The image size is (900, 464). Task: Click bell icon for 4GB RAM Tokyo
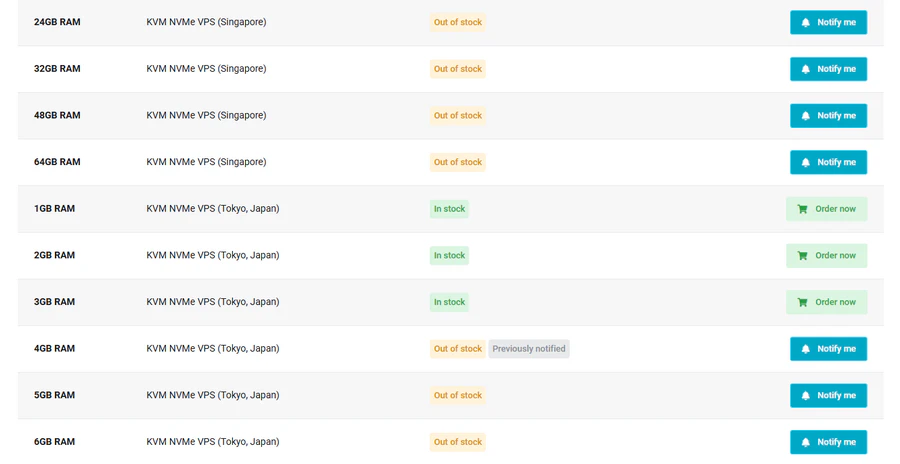click(x=806, y=349)
